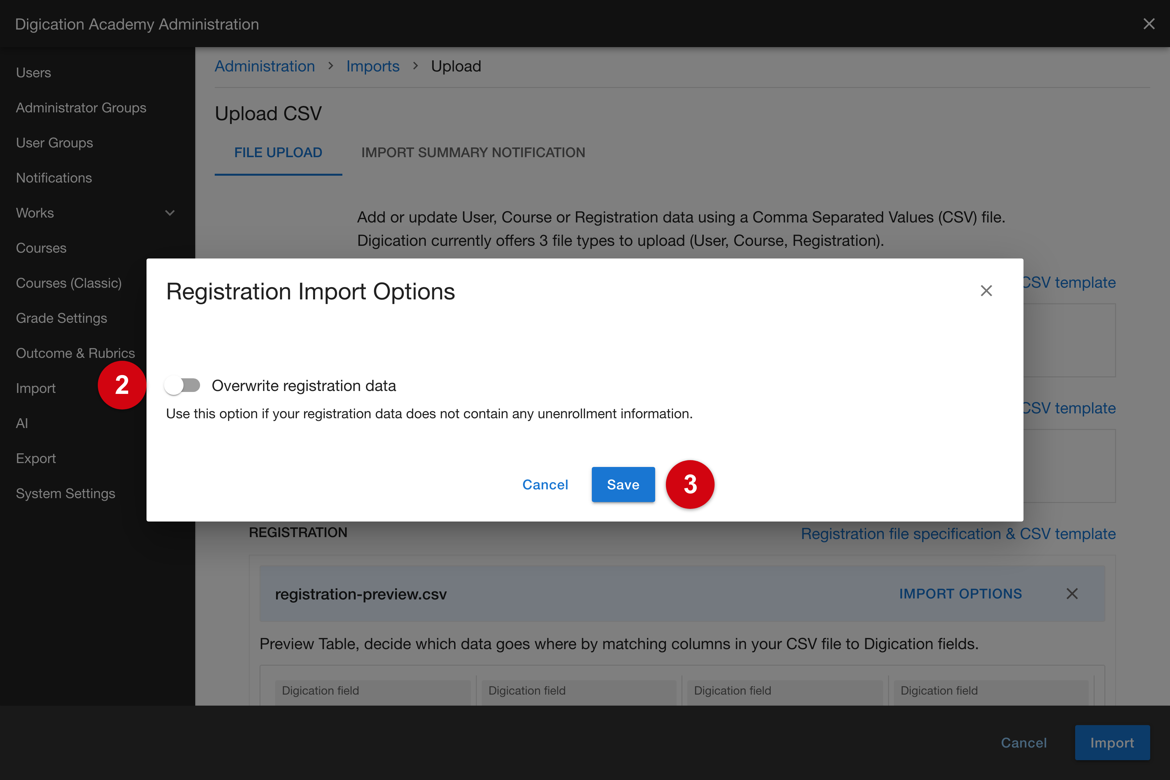Open Works in the sidebar
The height and width of the screenshot is (780, 1170).
35,213
